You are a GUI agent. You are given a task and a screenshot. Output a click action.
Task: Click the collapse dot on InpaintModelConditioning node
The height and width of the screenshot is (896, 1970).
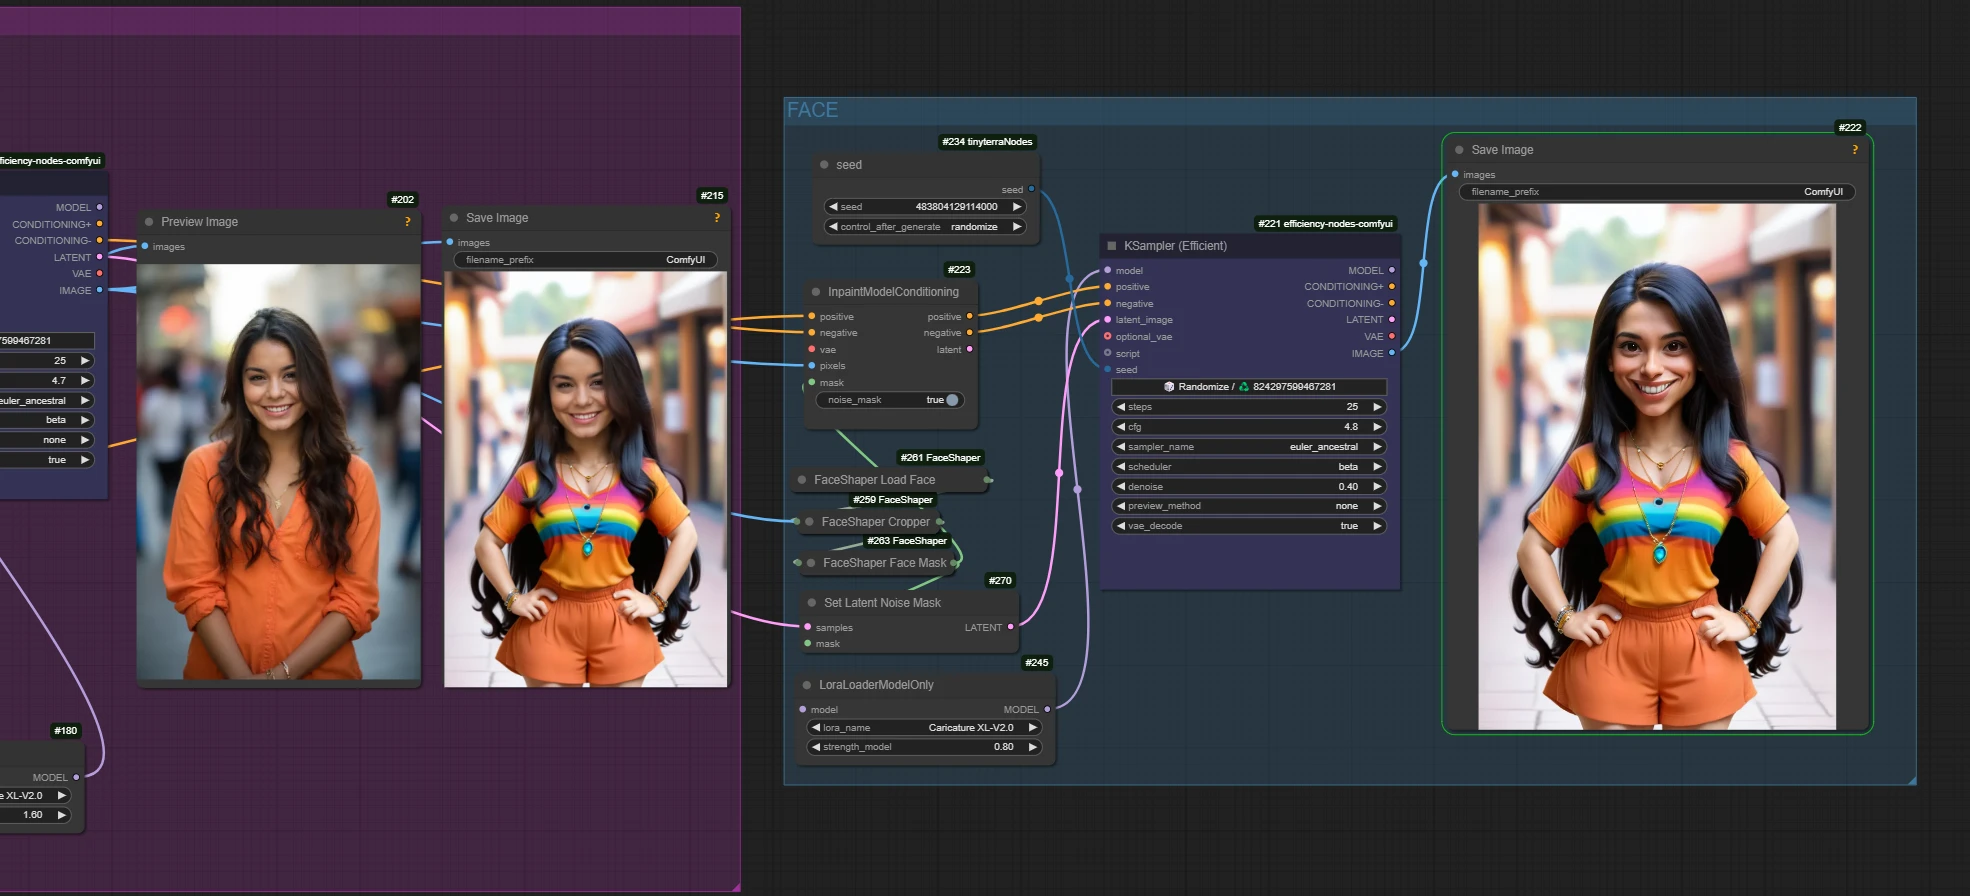pos(816,292)
